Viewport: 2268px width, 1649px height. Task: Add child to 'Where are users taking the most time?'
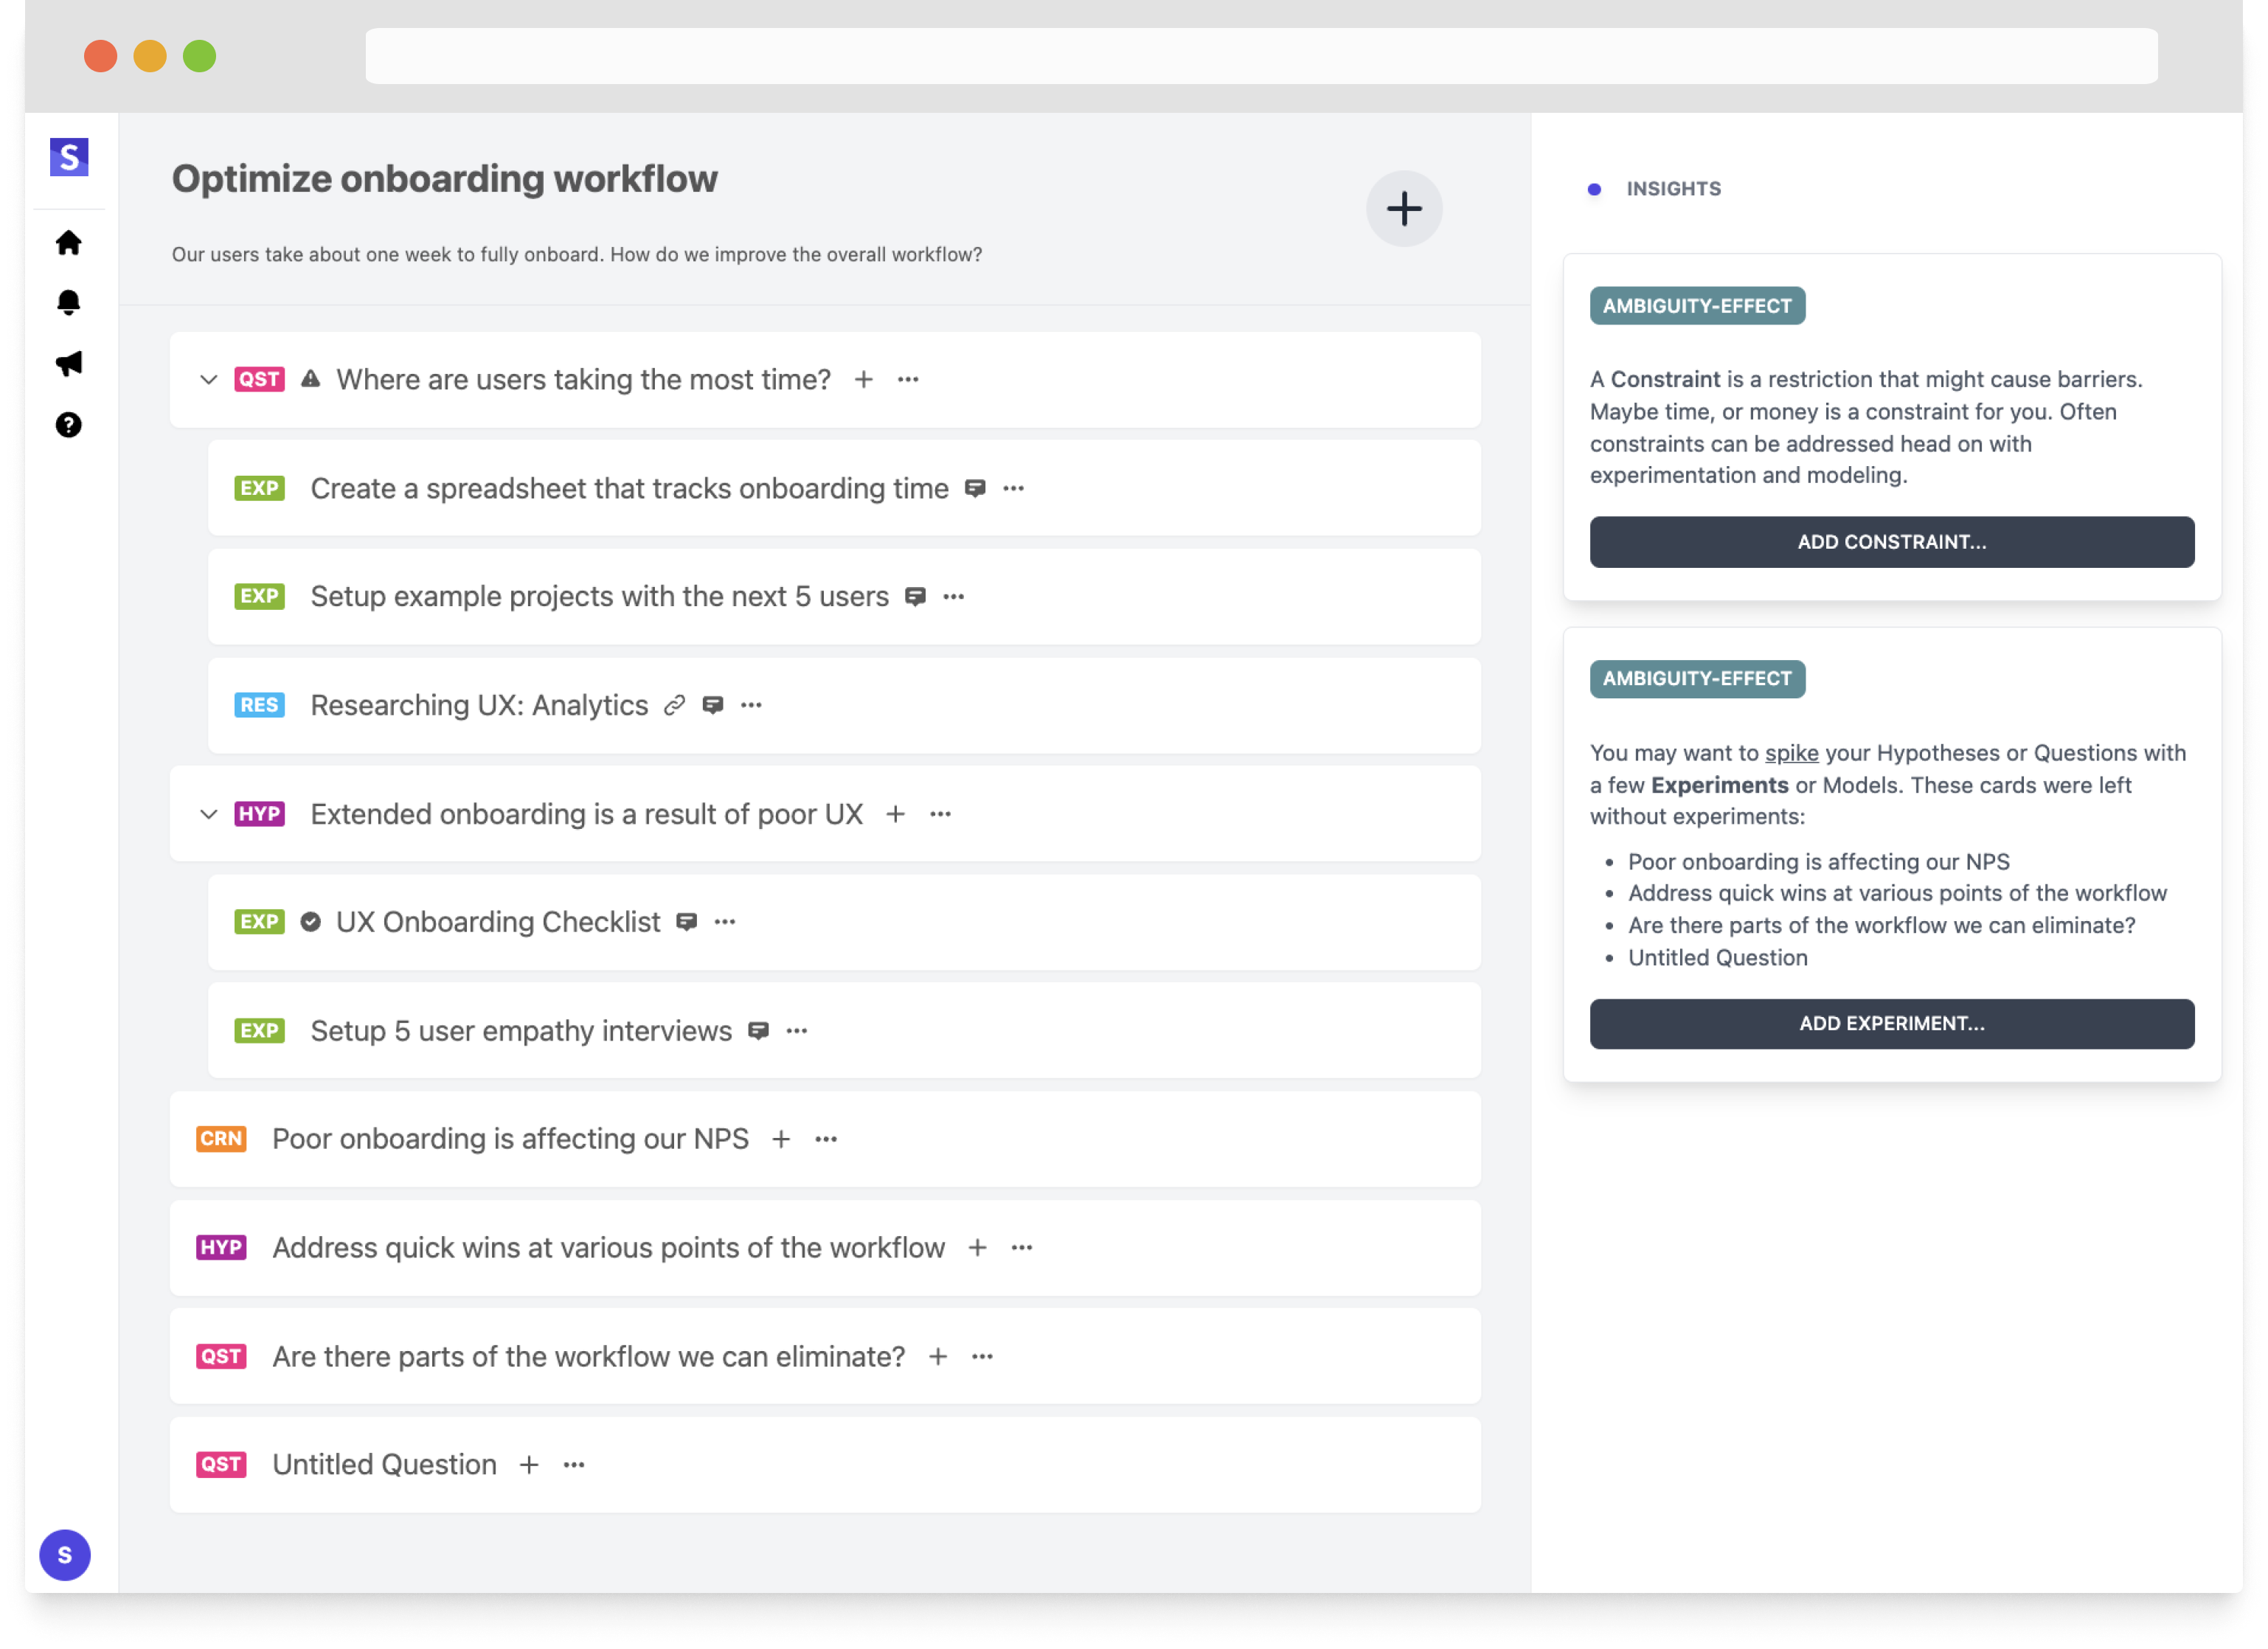point(864,380)
